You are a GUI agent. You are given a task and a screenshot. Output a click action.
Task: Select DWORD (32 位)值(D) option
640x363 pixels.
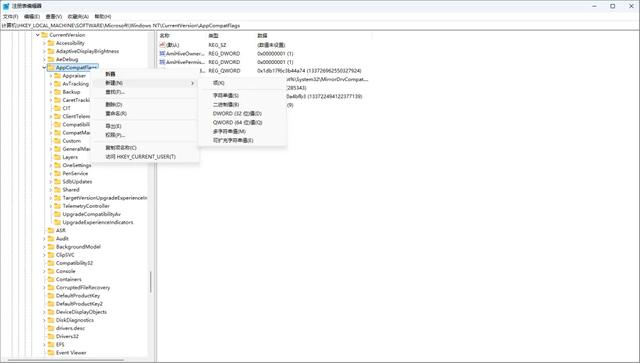pos(242,114)
